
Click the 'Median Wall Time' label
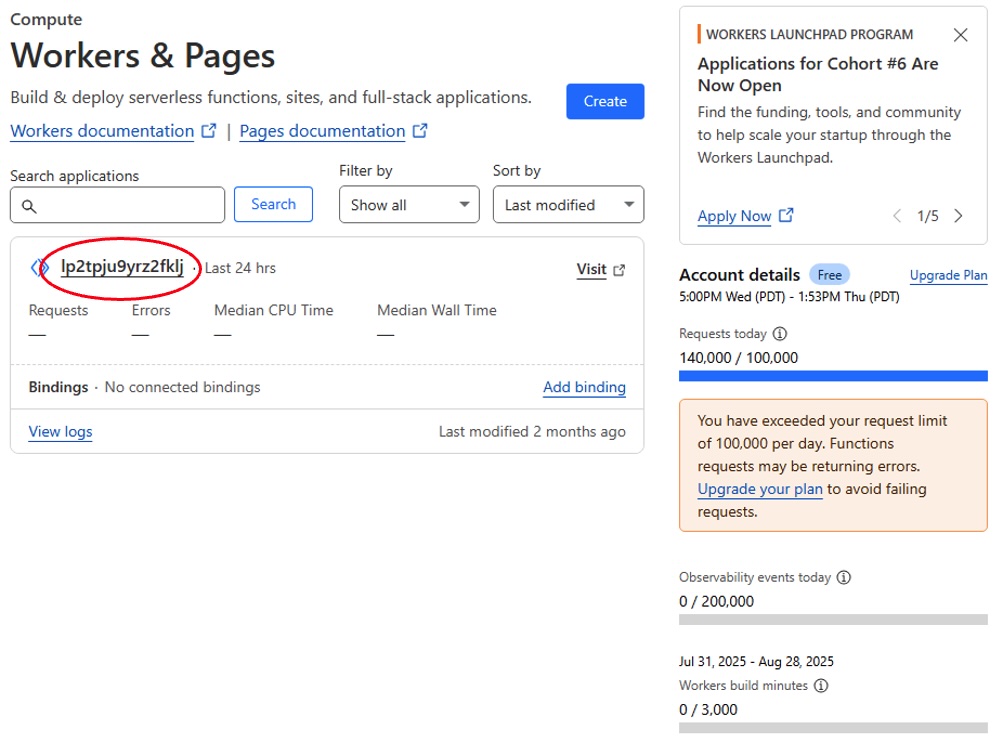click(x=437, y=310)
